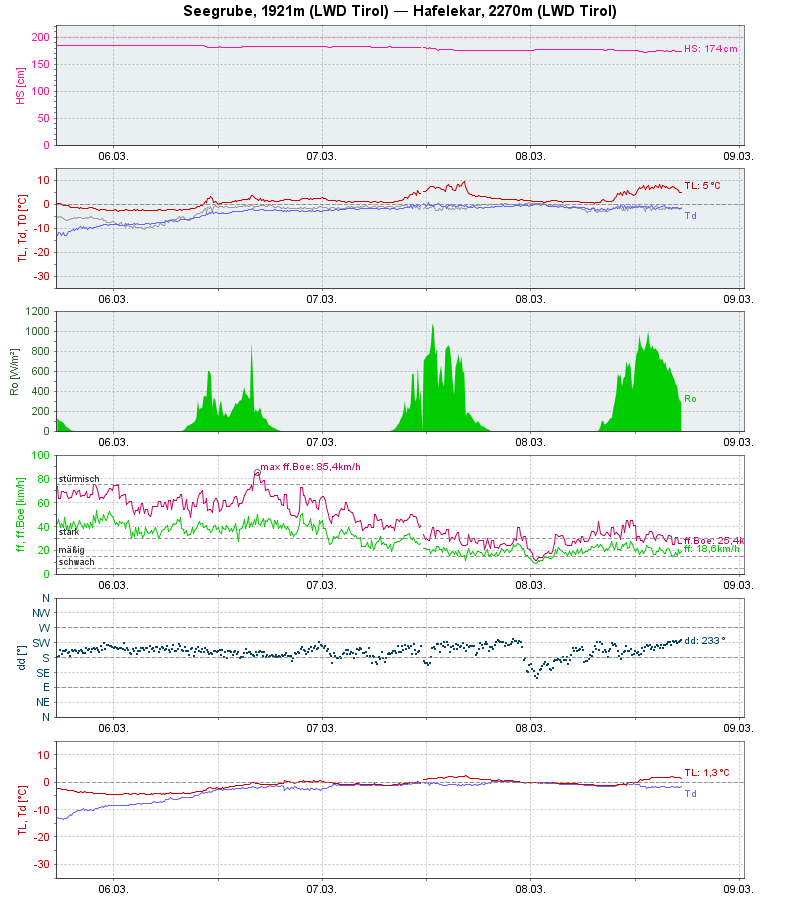The image size is (800, 900).
Task: Click the 'ff.Boe: 25,4k' gust value label
Action: (714, 541)
